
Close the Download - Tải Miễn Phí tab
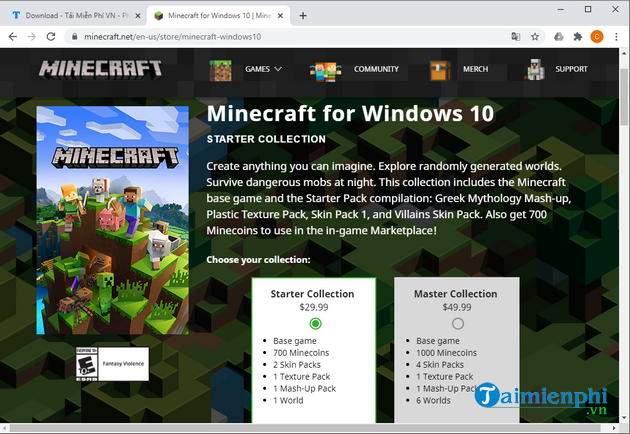138,16
